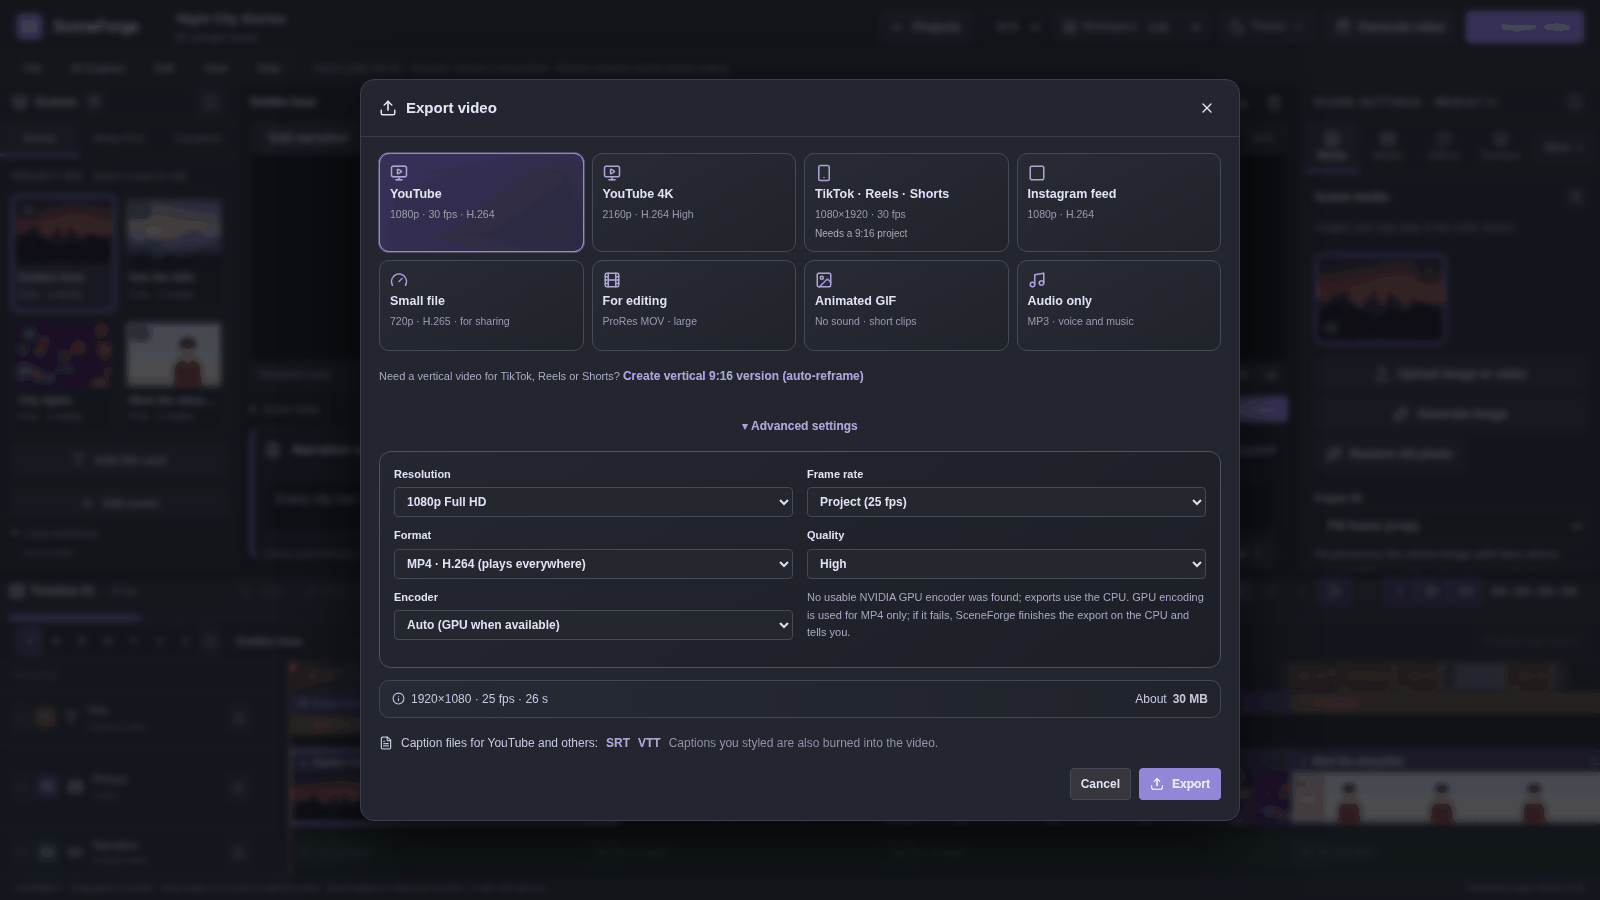Click the square icon on the Instagram feed card
The height and width of the screenshot is (900, 1600).
click(x=1037, y=173)
